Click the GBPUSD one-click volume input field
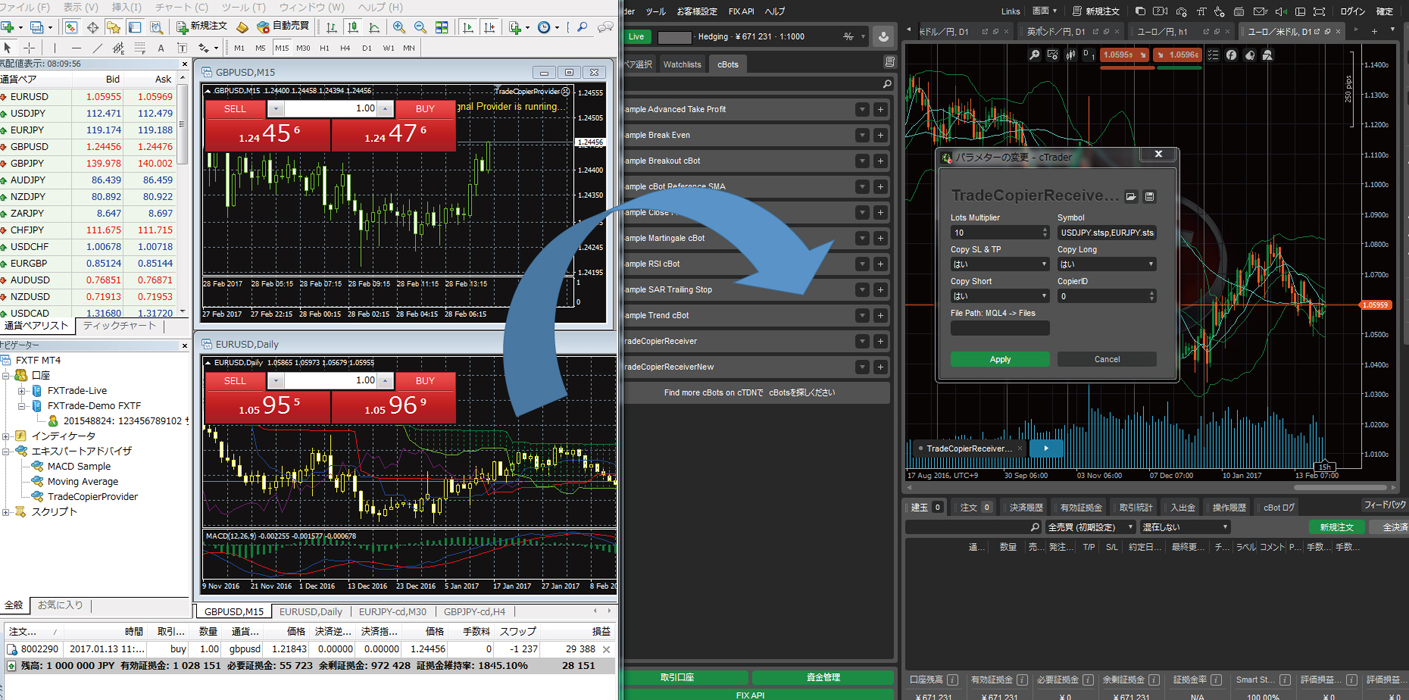The width and height of the screenshot is (1409, 700). [x=331, y=108]
